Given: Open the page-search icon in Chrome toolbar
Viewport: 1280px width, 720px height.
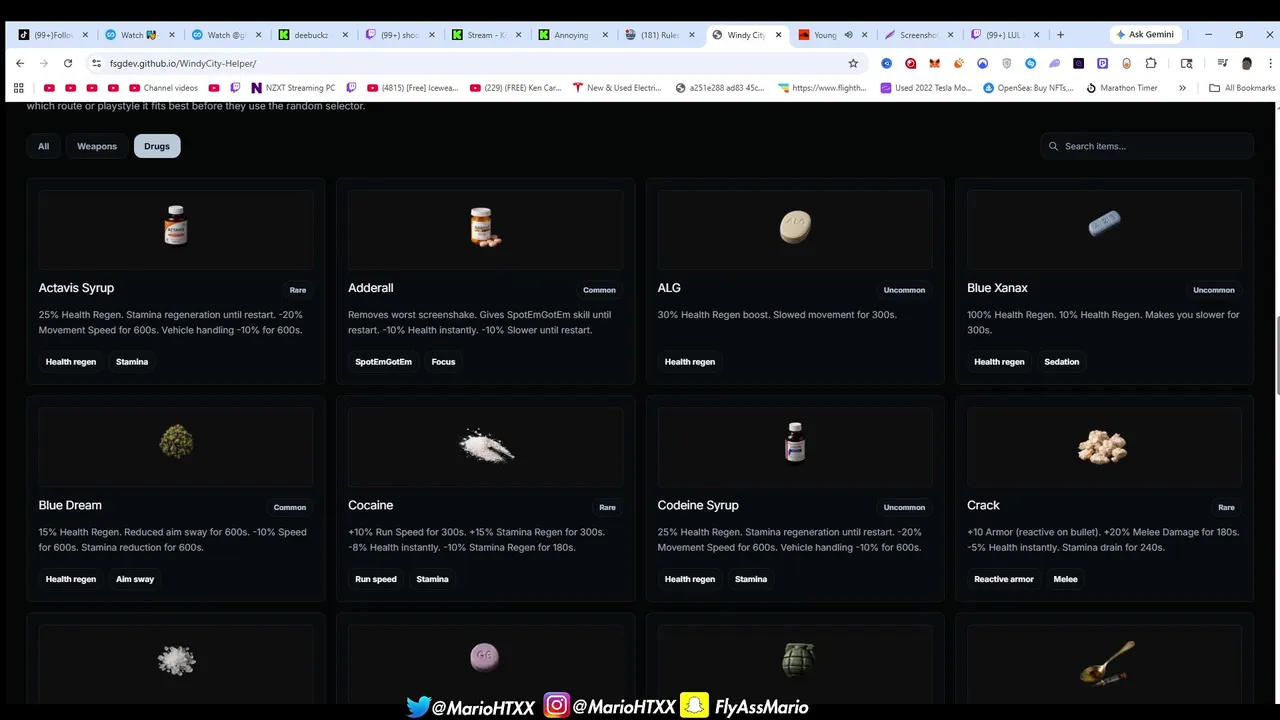Looking at the screenshot, I should [1186, 63].
